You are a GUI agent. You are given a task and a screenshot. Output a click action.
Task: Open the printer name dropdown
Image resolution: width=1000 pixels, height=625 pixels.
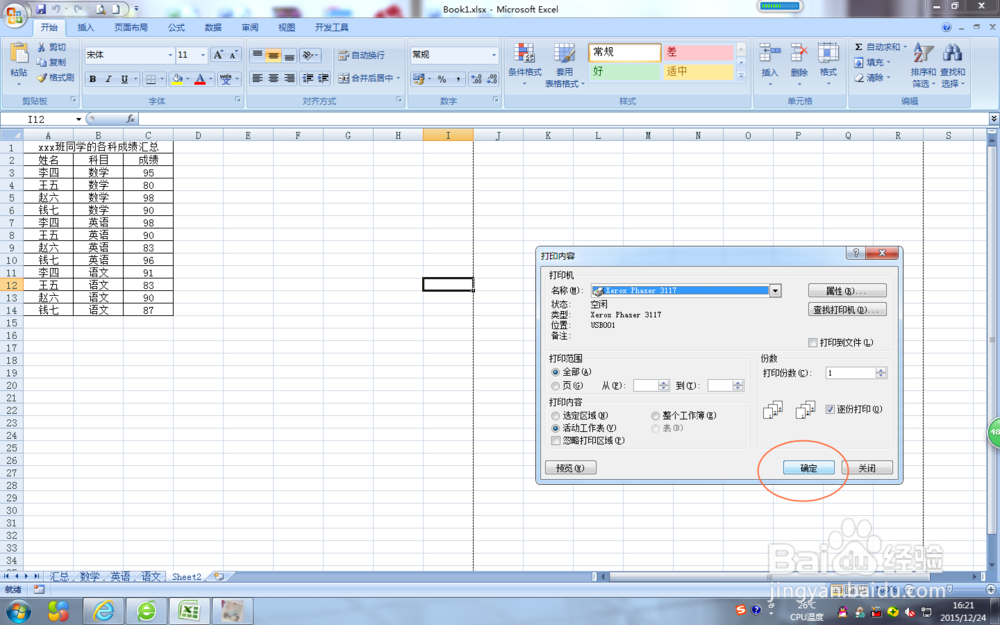click(775, 291)
